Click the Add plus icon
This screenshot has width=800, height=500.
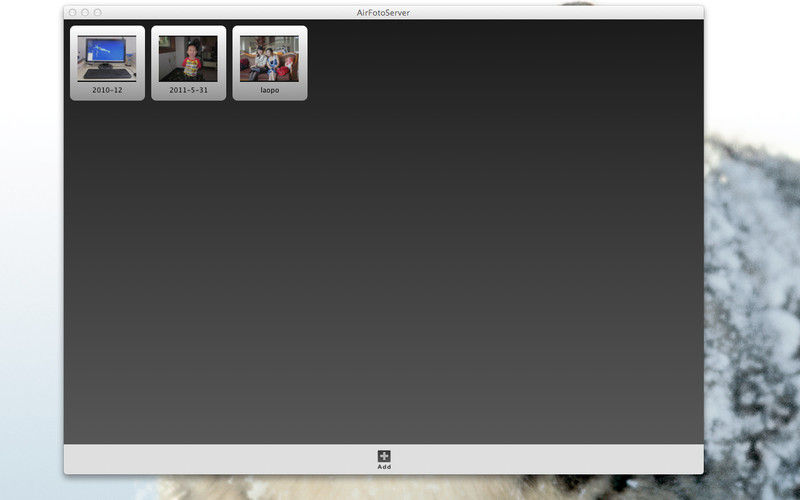(384, 456)
